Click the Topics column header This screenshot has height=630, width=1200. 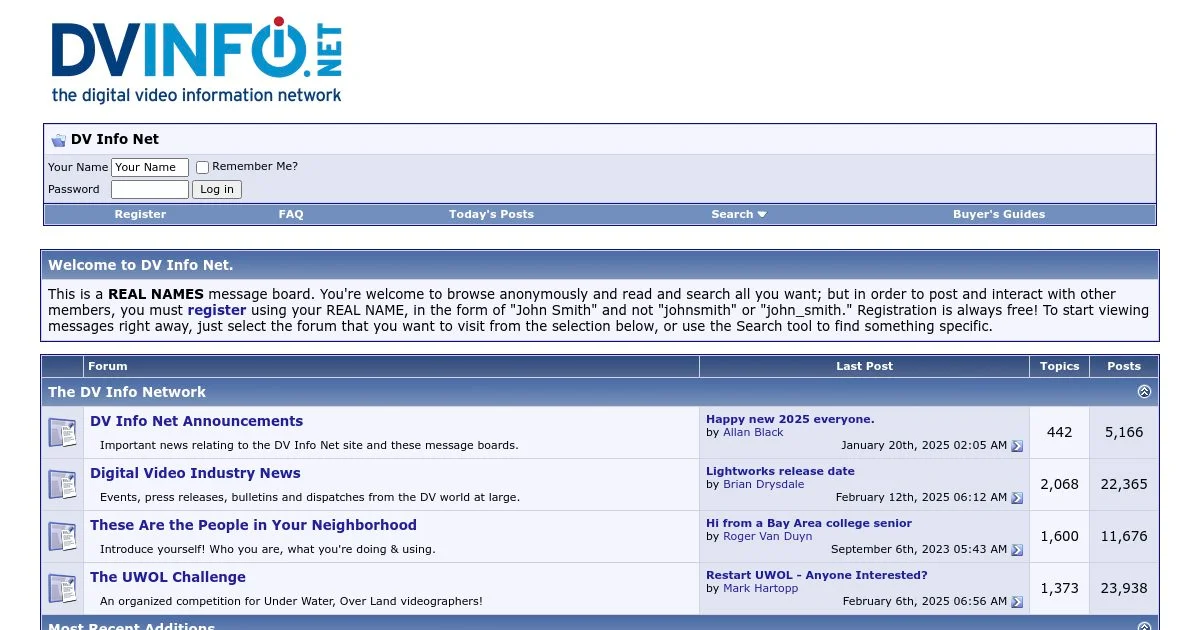coord(1059,366)
